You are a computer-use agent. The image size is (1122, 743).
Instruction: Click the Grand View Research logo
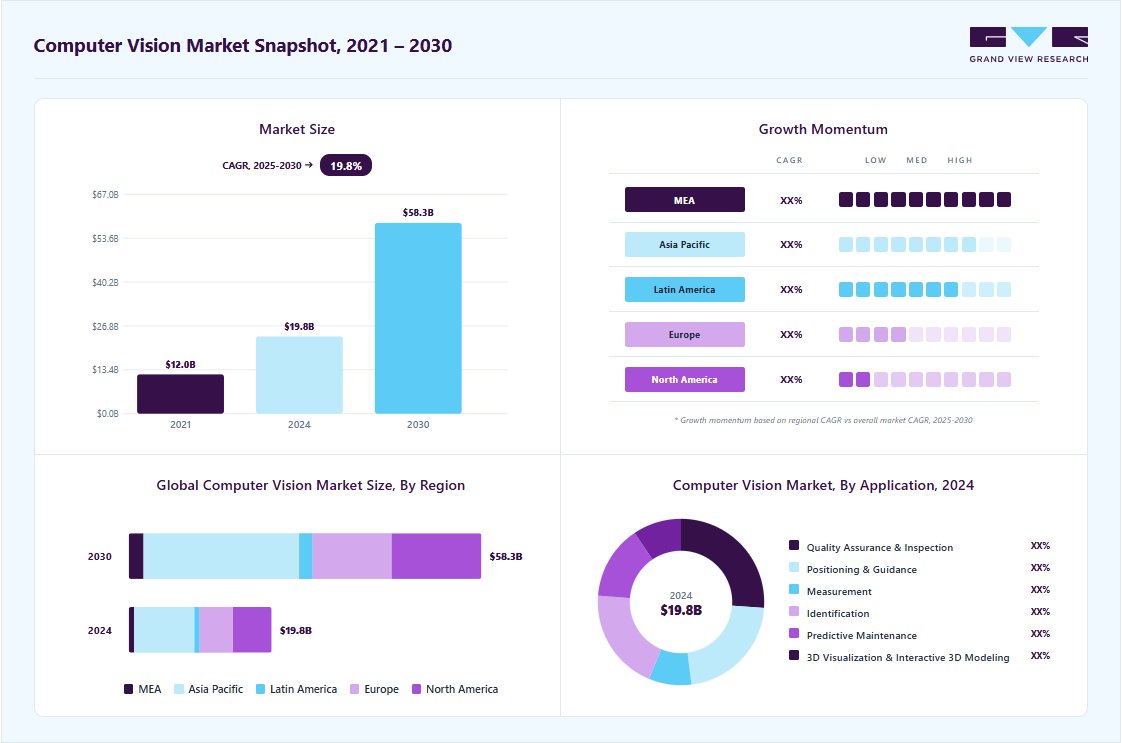pyautogui.click(x=1028, y=45)
